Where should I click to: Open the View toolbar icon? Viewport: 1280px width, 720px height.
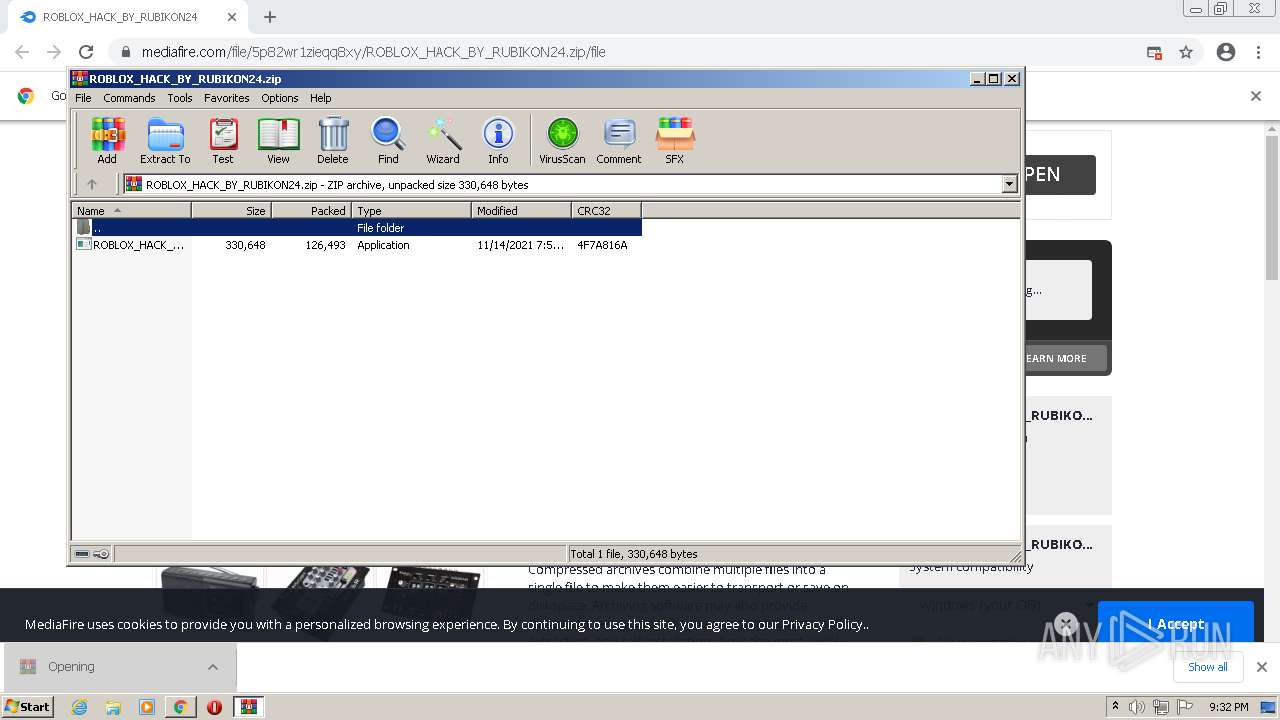278,140
